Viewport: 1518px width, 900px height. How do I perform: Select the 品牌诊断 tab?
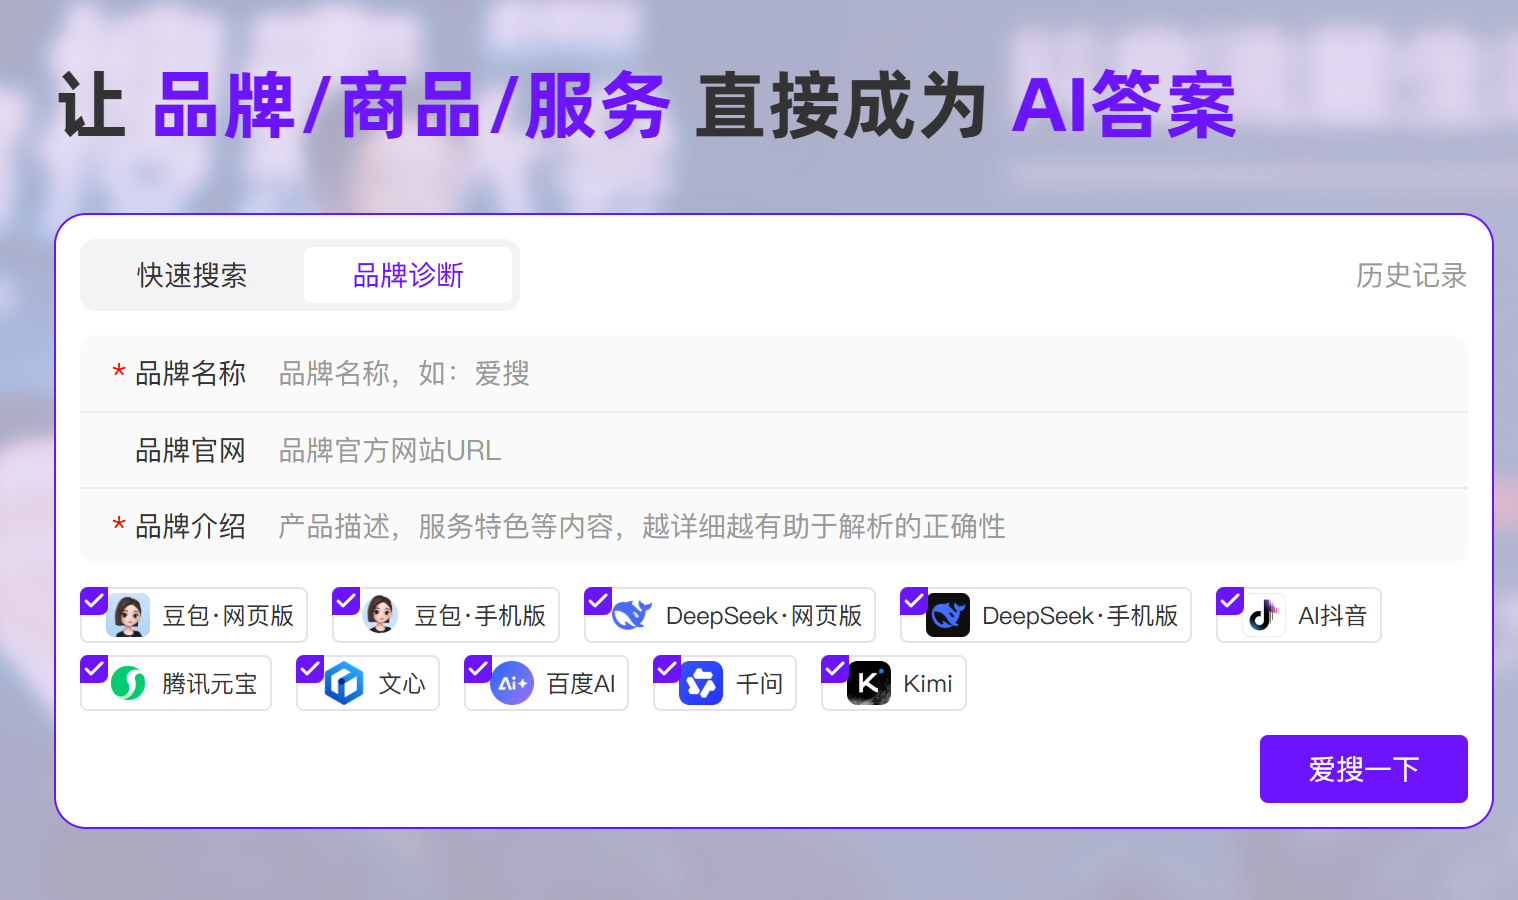point(408,275)
